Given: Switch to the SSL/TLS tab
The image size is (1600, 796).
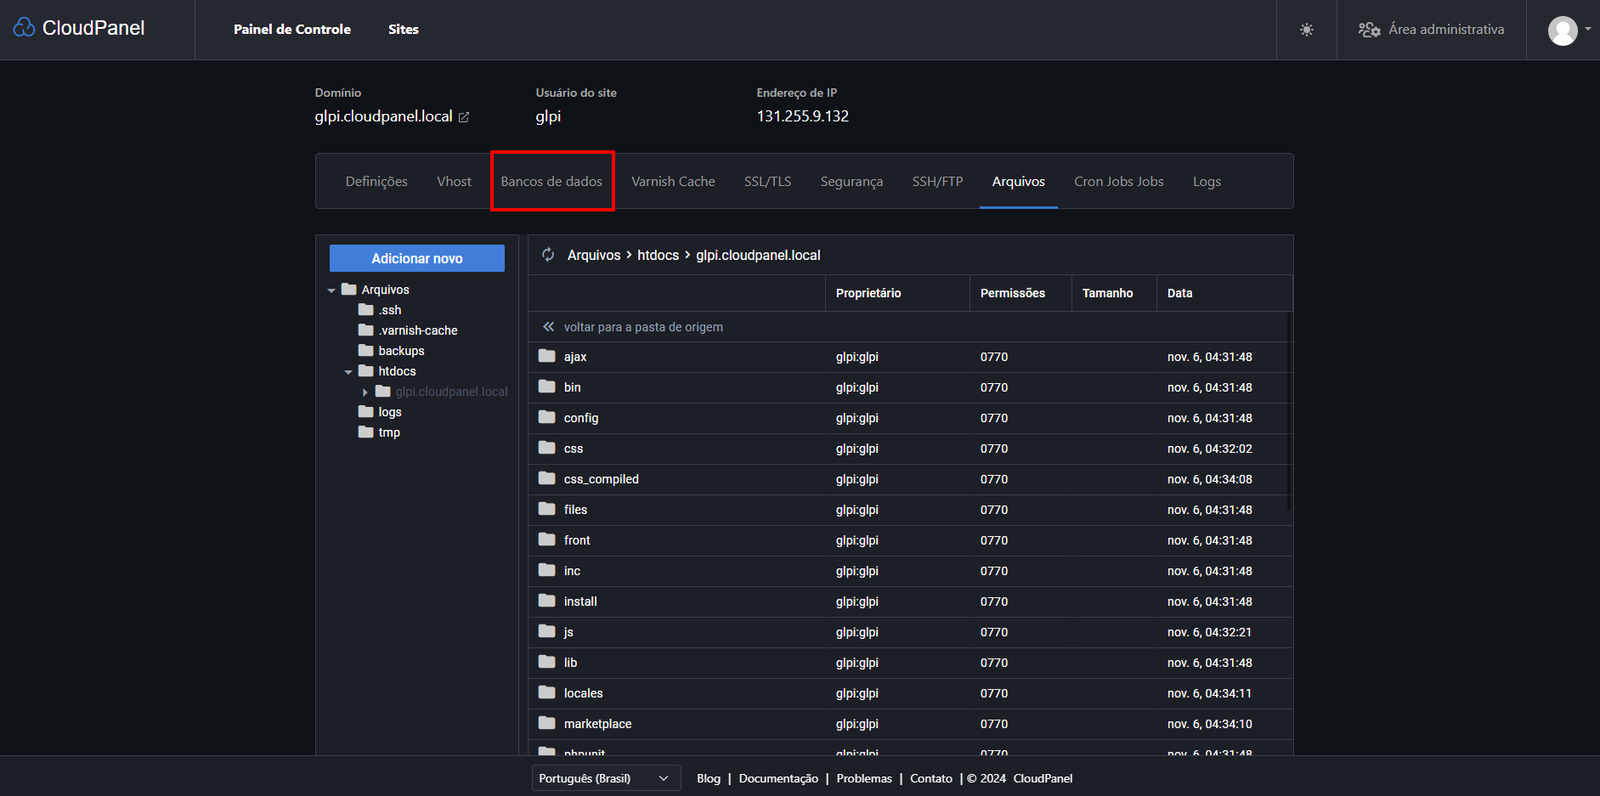Looking at the screenshot, I should pos(767,181).
